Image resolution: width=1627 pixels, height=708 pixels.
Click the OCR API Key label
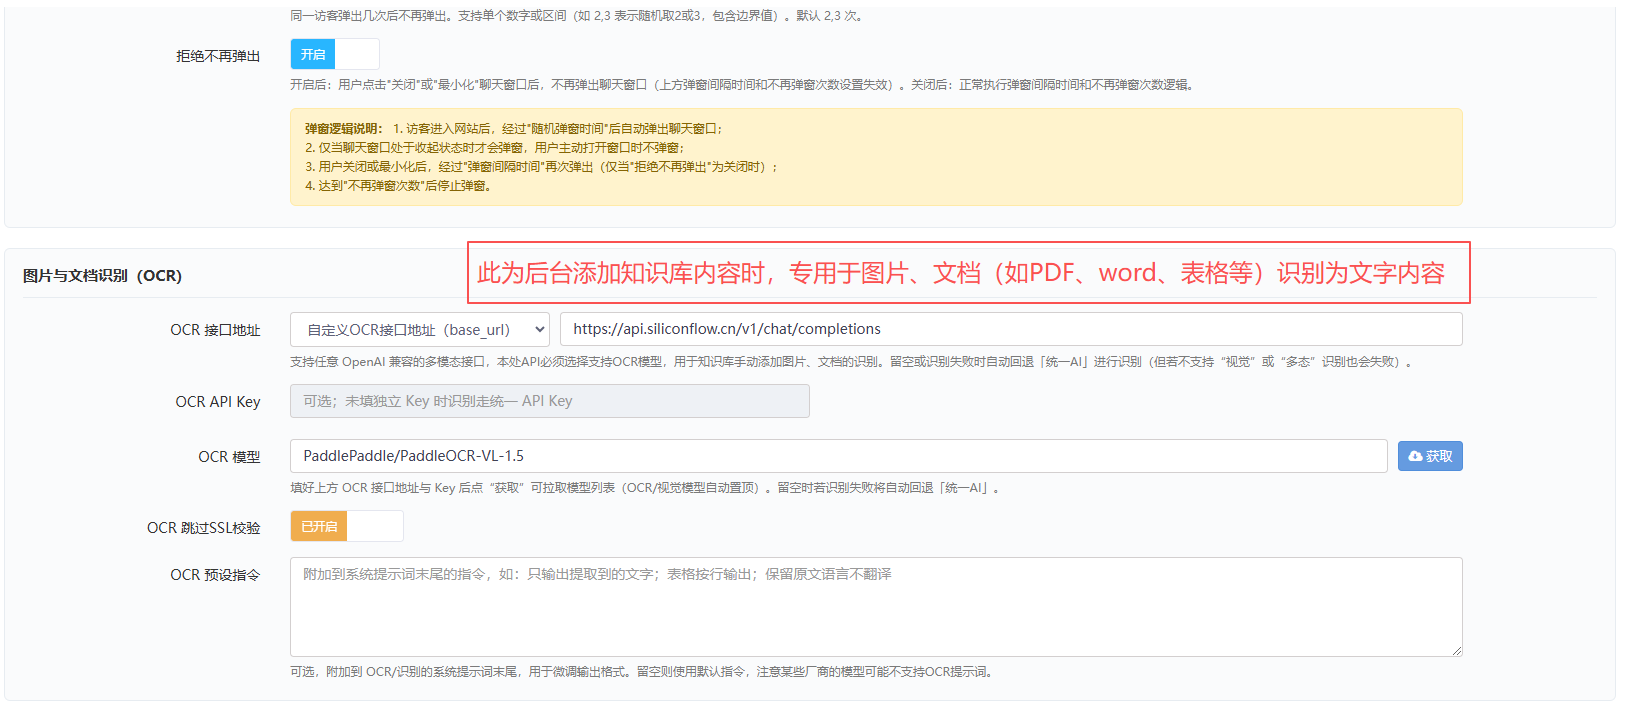tap(218, 402)
